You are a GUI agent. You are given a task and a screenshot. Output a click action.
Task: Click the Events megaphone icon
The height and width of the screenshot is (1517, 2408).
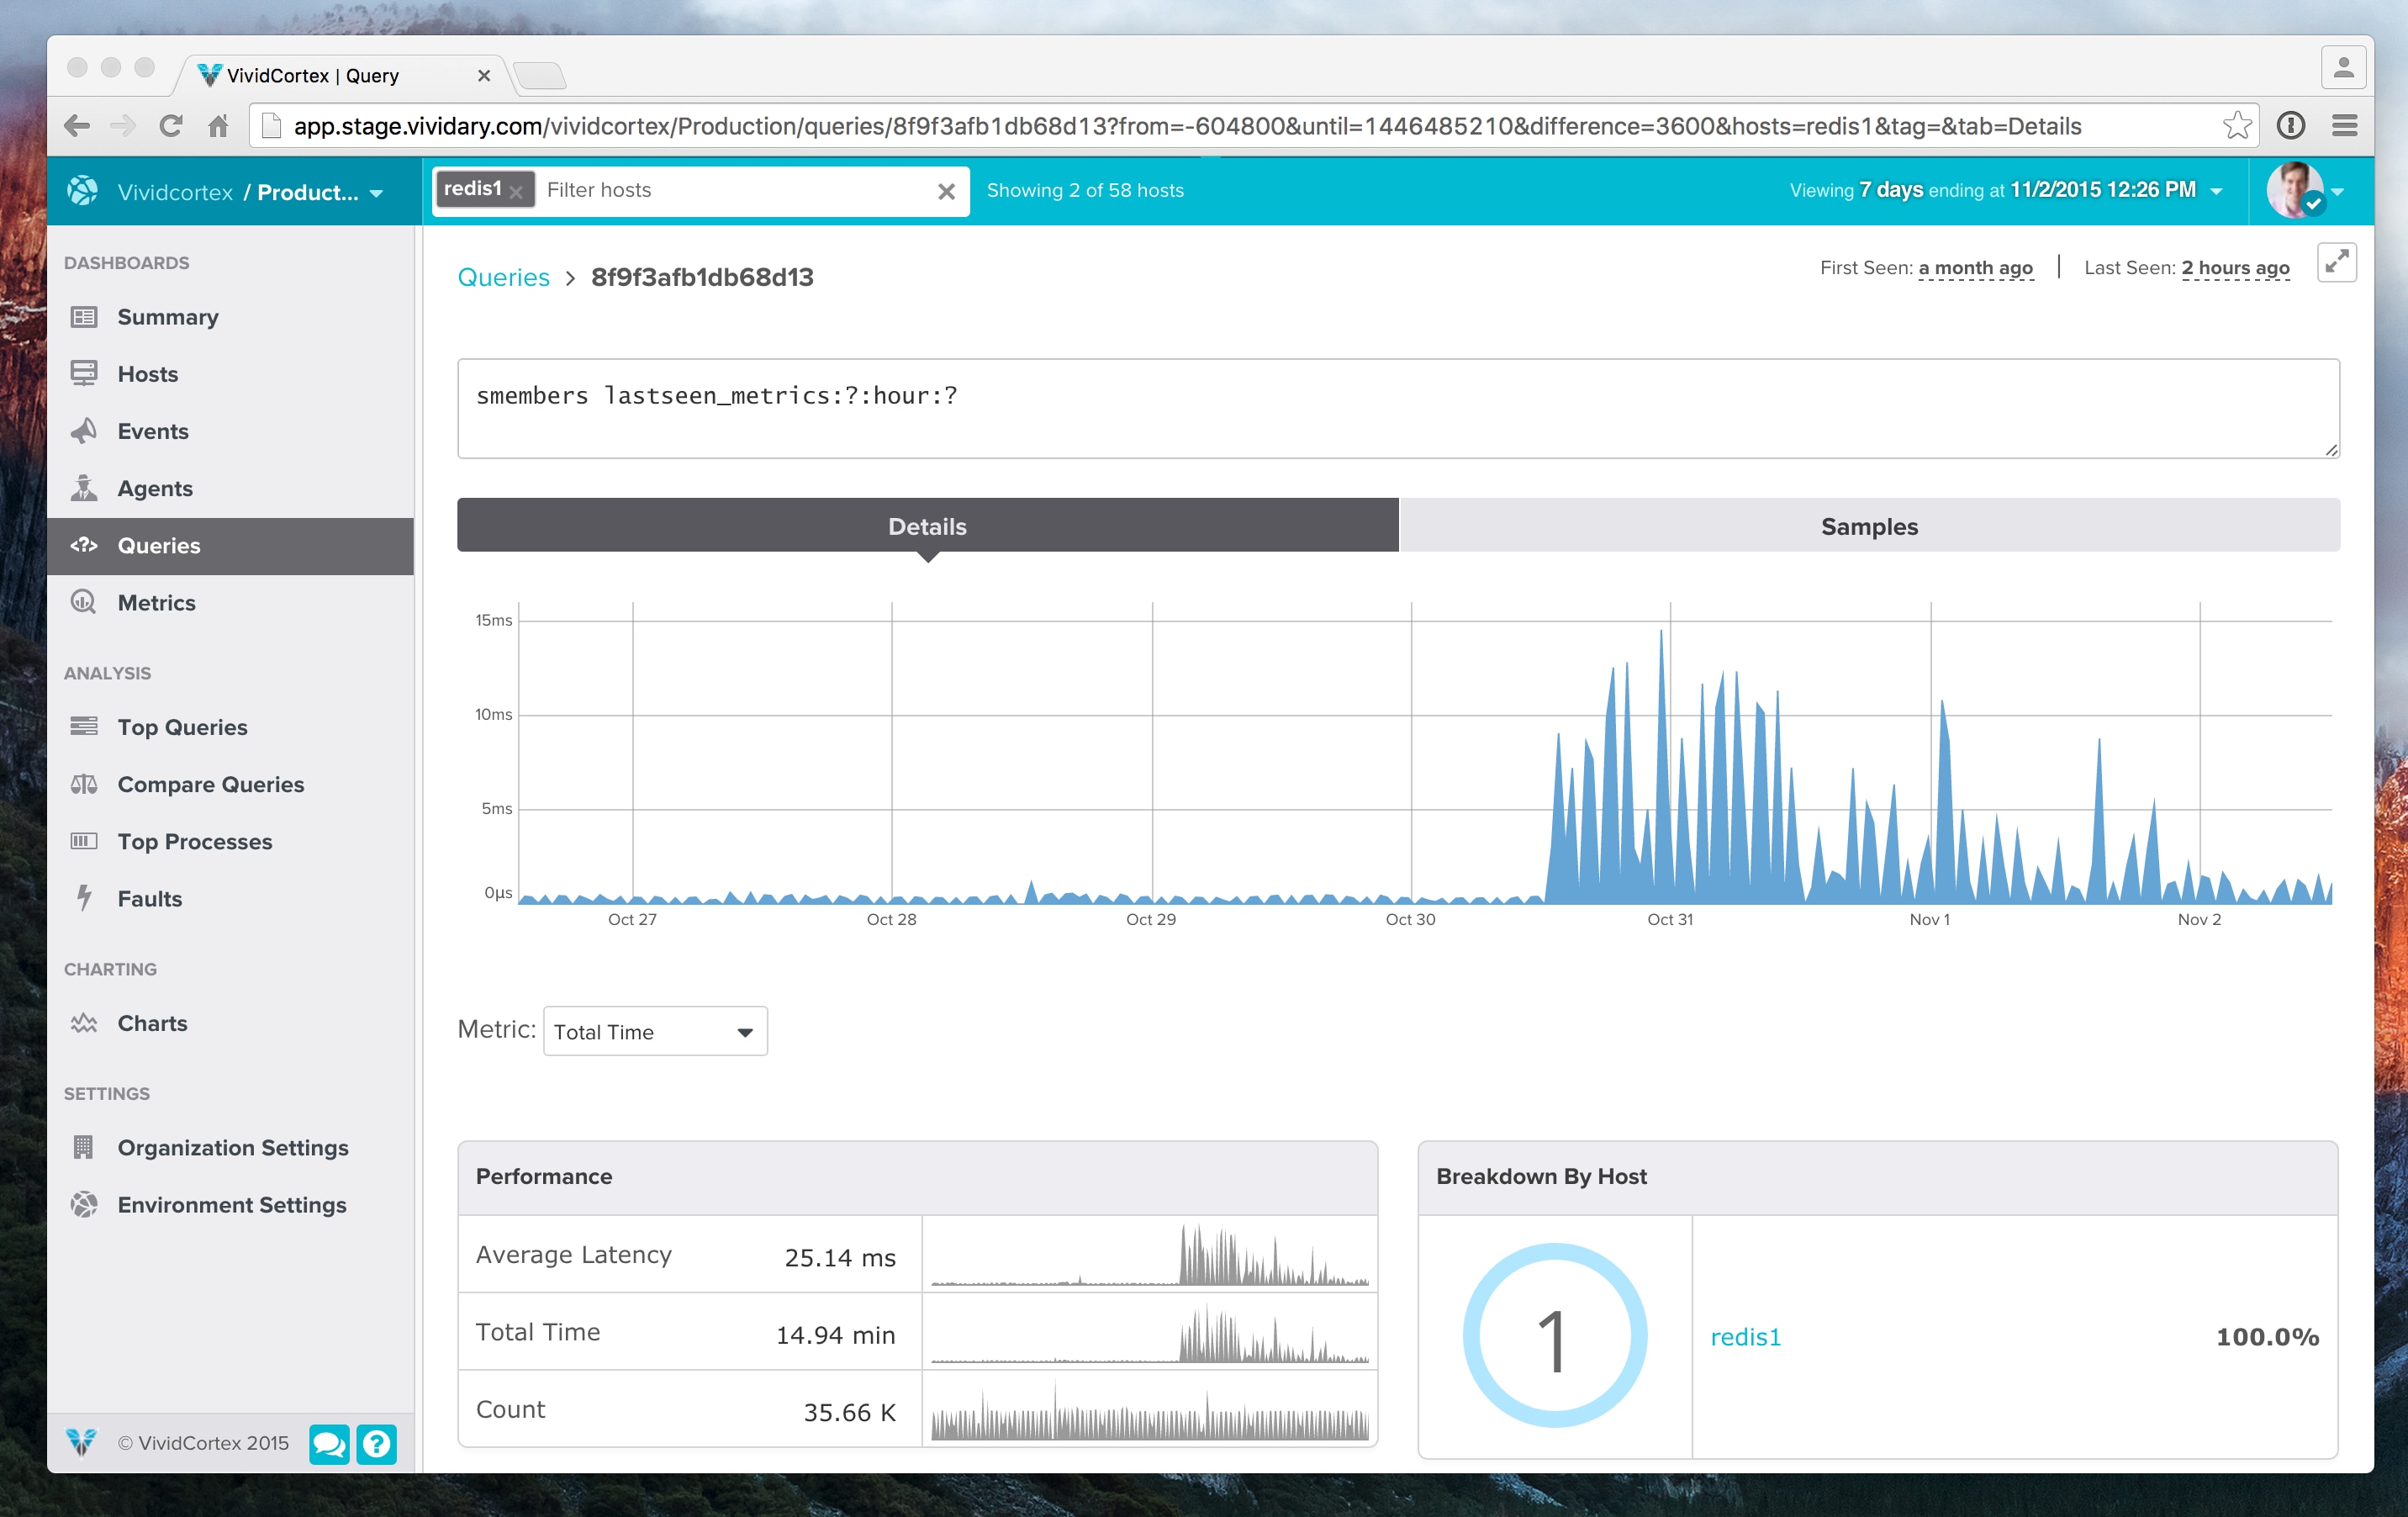point(84,431)
